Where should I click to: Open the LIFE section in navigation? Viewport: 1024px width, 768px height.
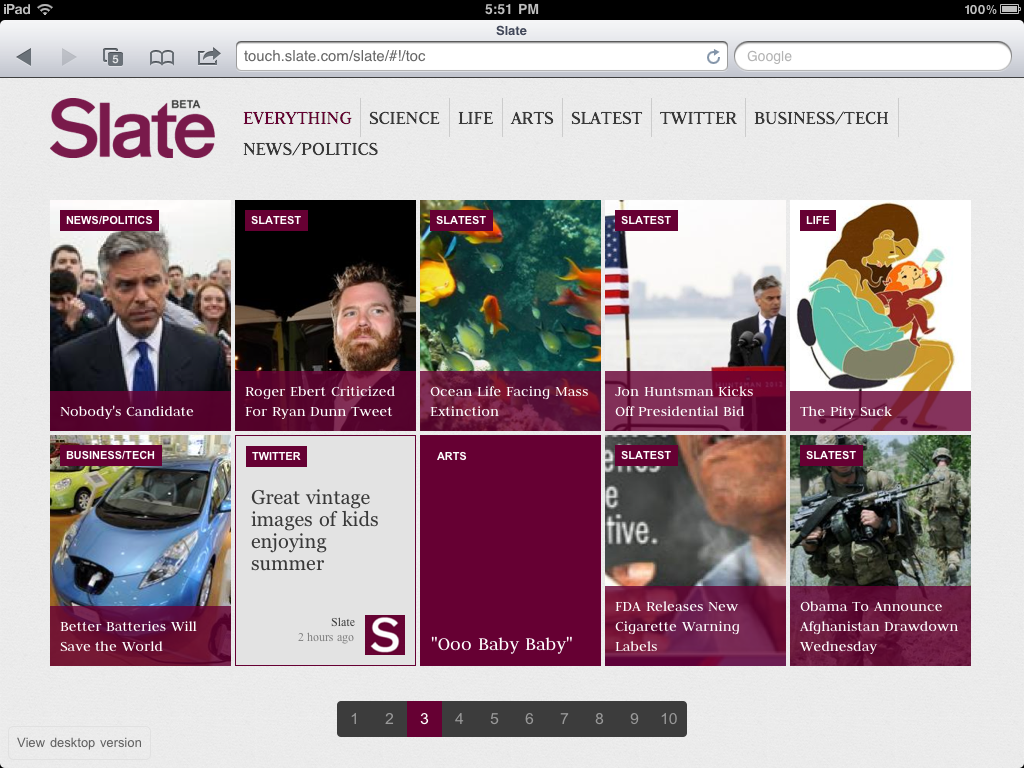point(475,118)
